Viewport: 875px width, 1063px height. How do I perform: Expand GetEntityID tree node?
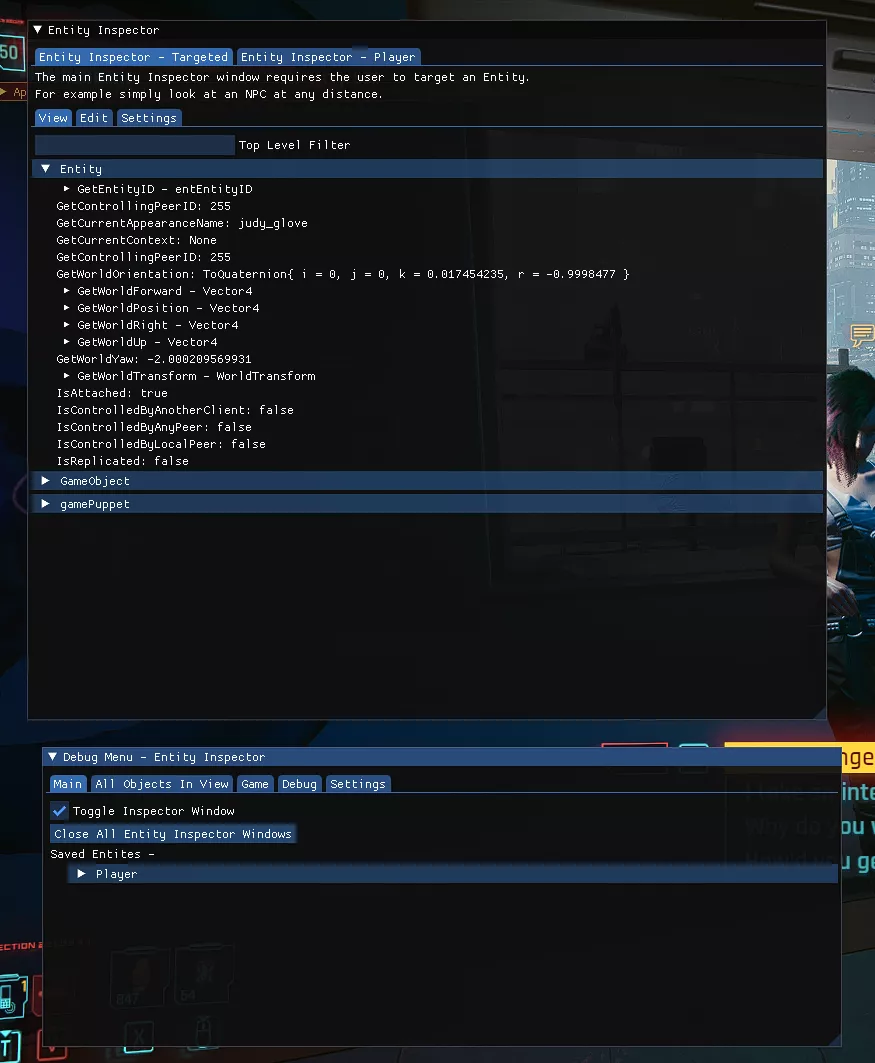(67, 189)
